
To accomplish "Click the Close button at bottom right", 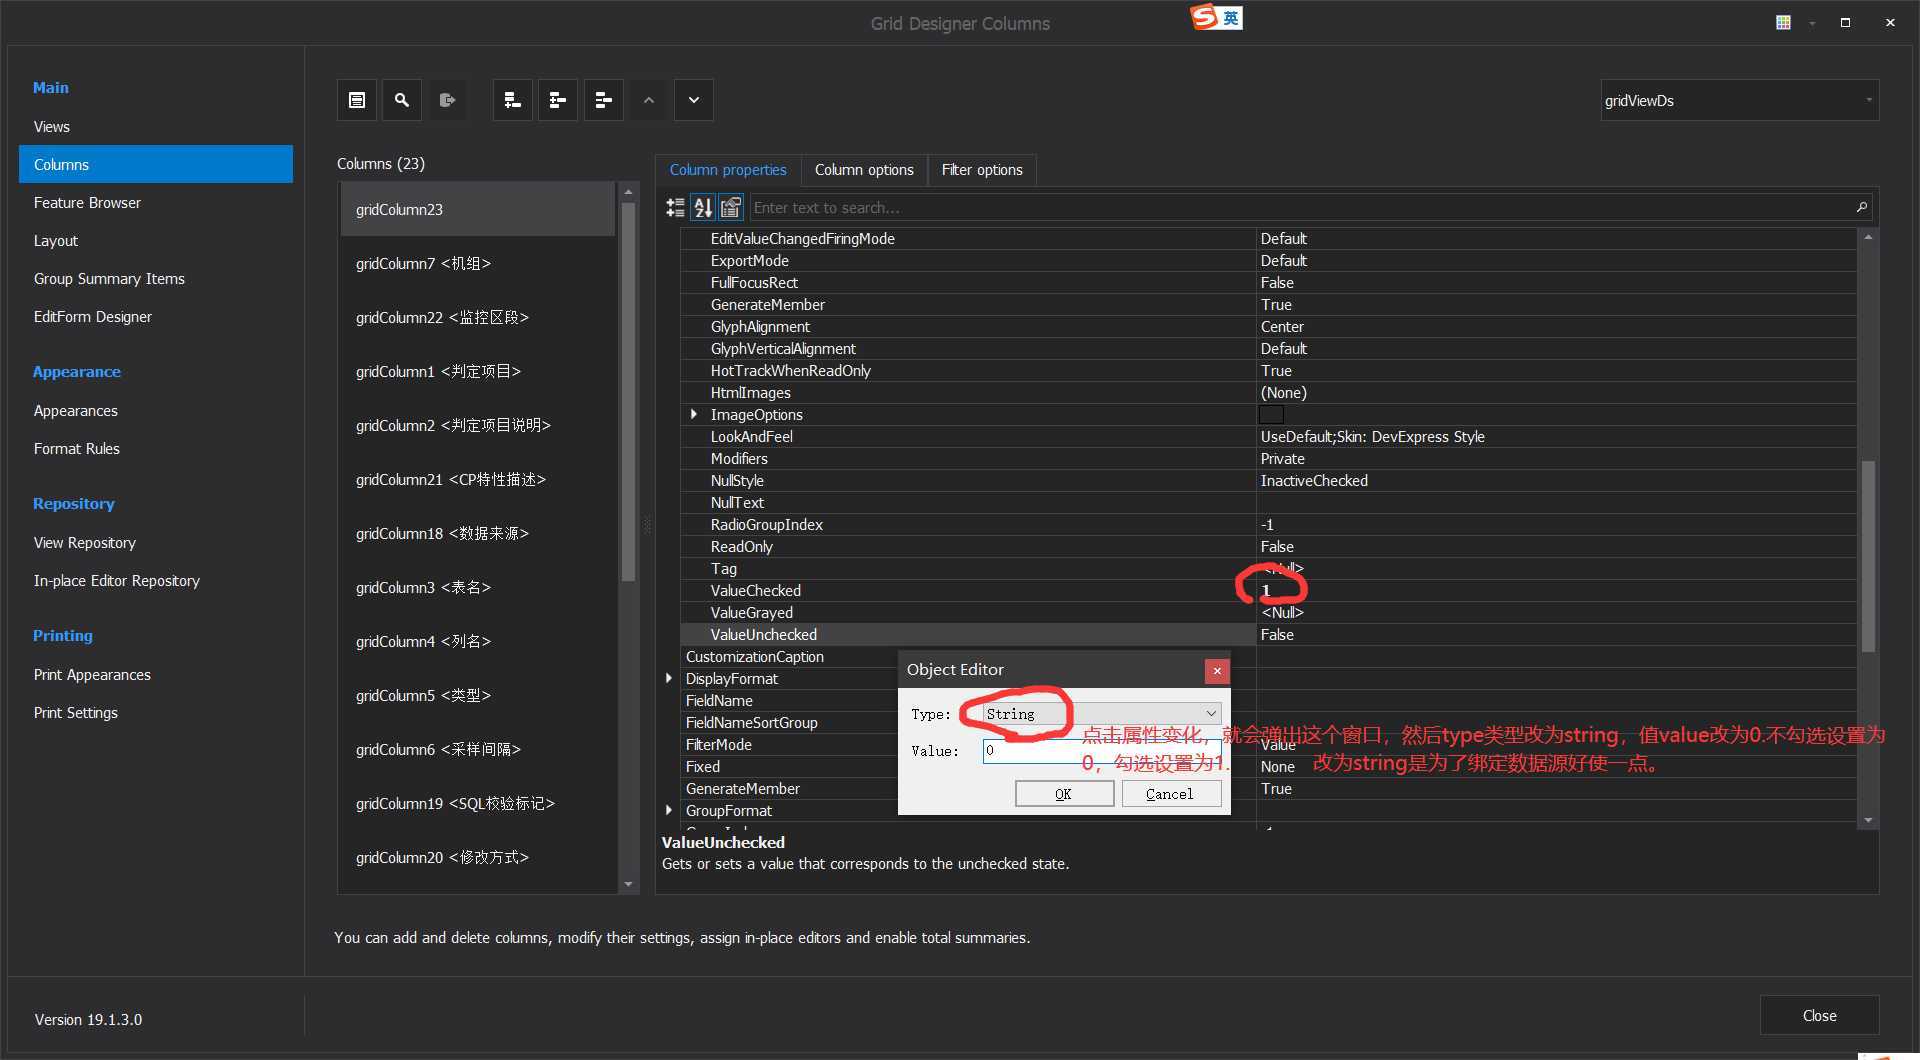I will [x=1819, y=1015].
